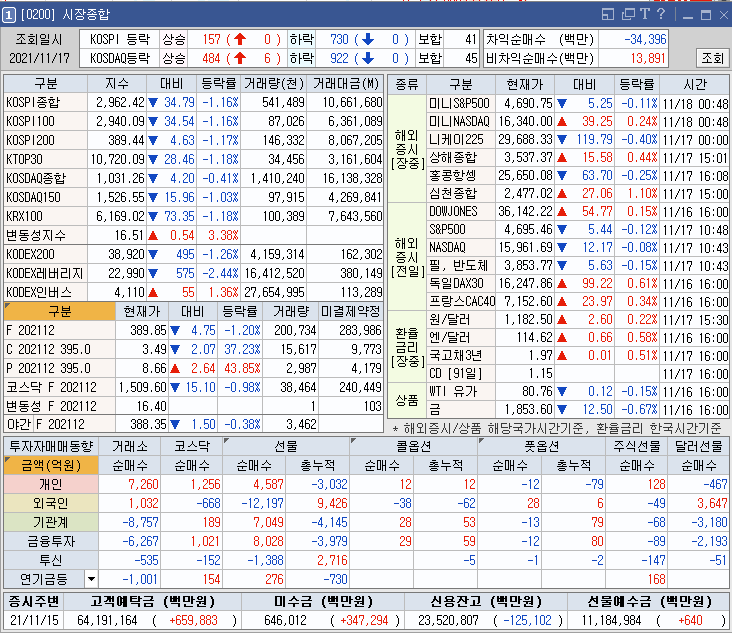732x633 pixels.
Task: Select the 기관계 investor row label
Action: pos(51,522)
